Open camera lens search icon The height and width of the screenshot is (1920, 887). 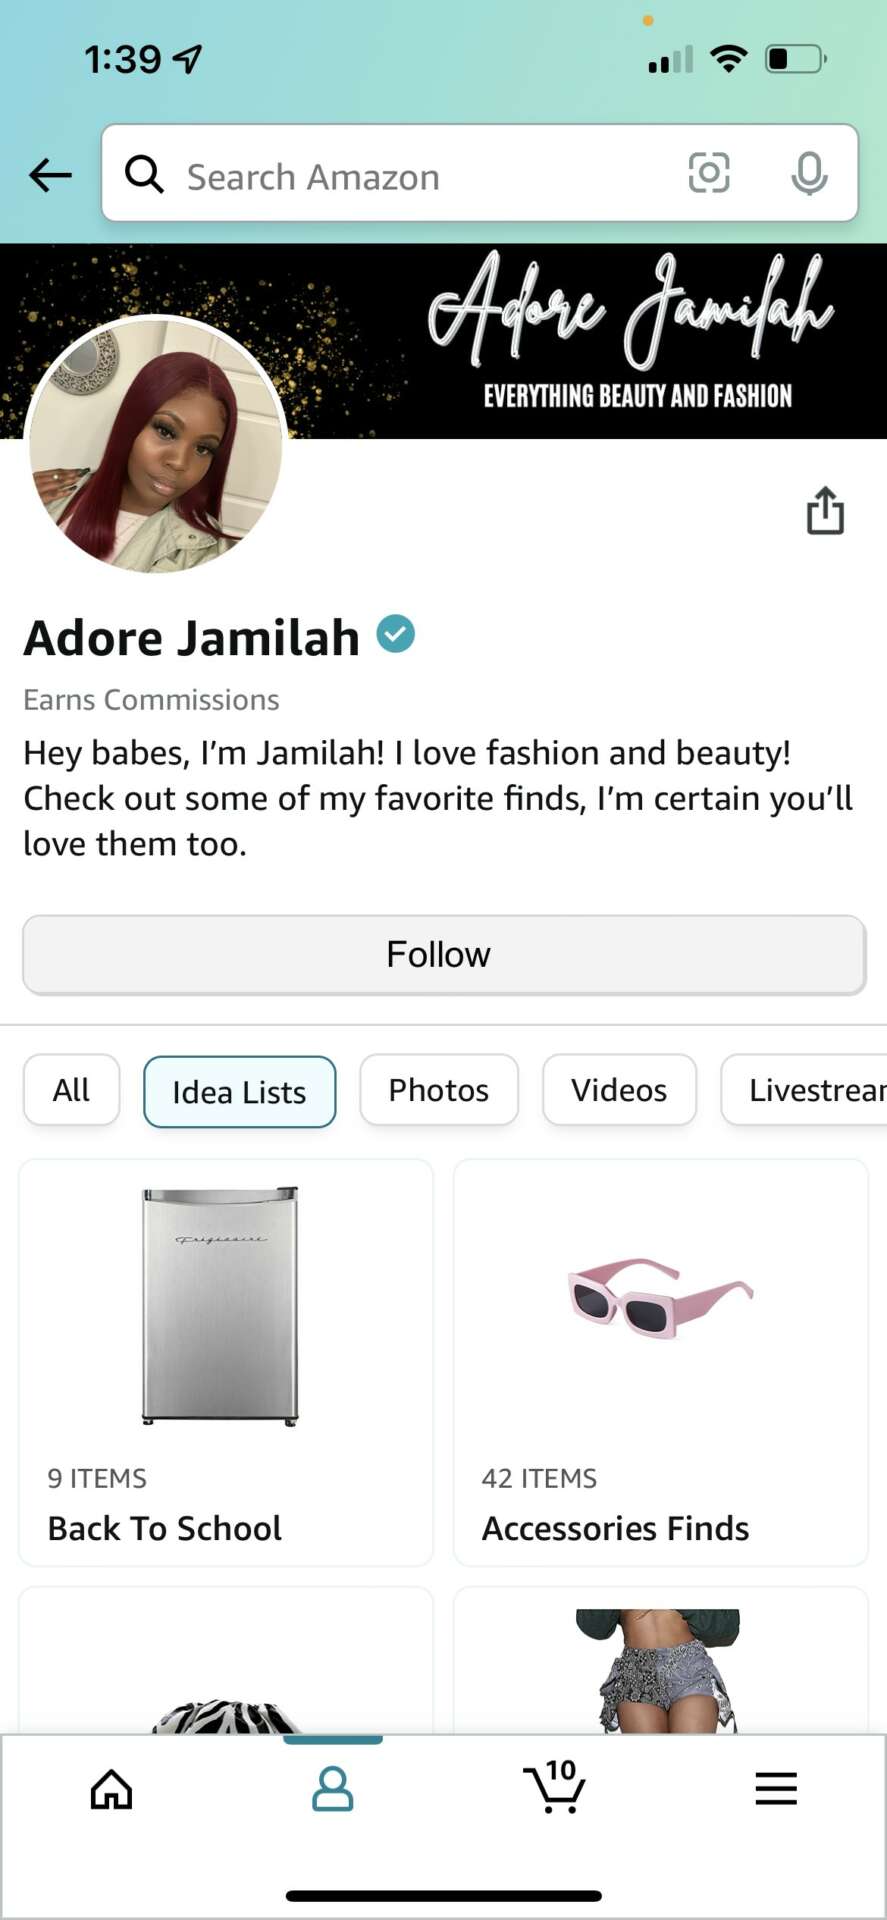[x=709, y=174]
